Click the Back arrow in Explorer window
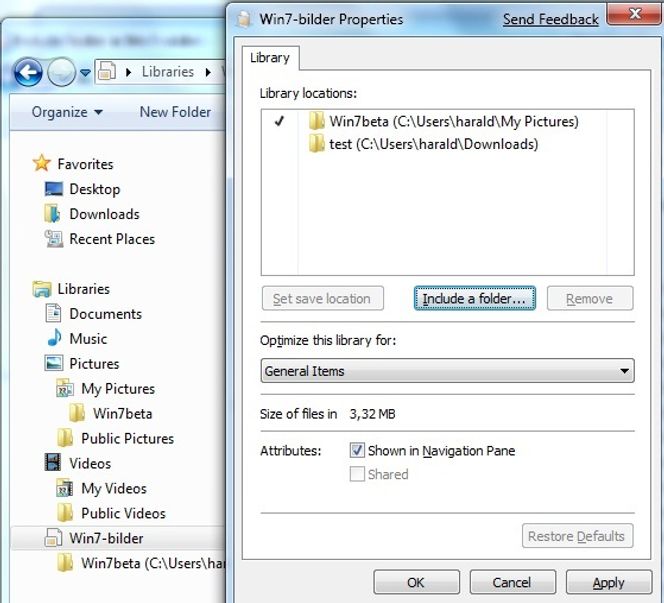664x603 pixels. 28,72
